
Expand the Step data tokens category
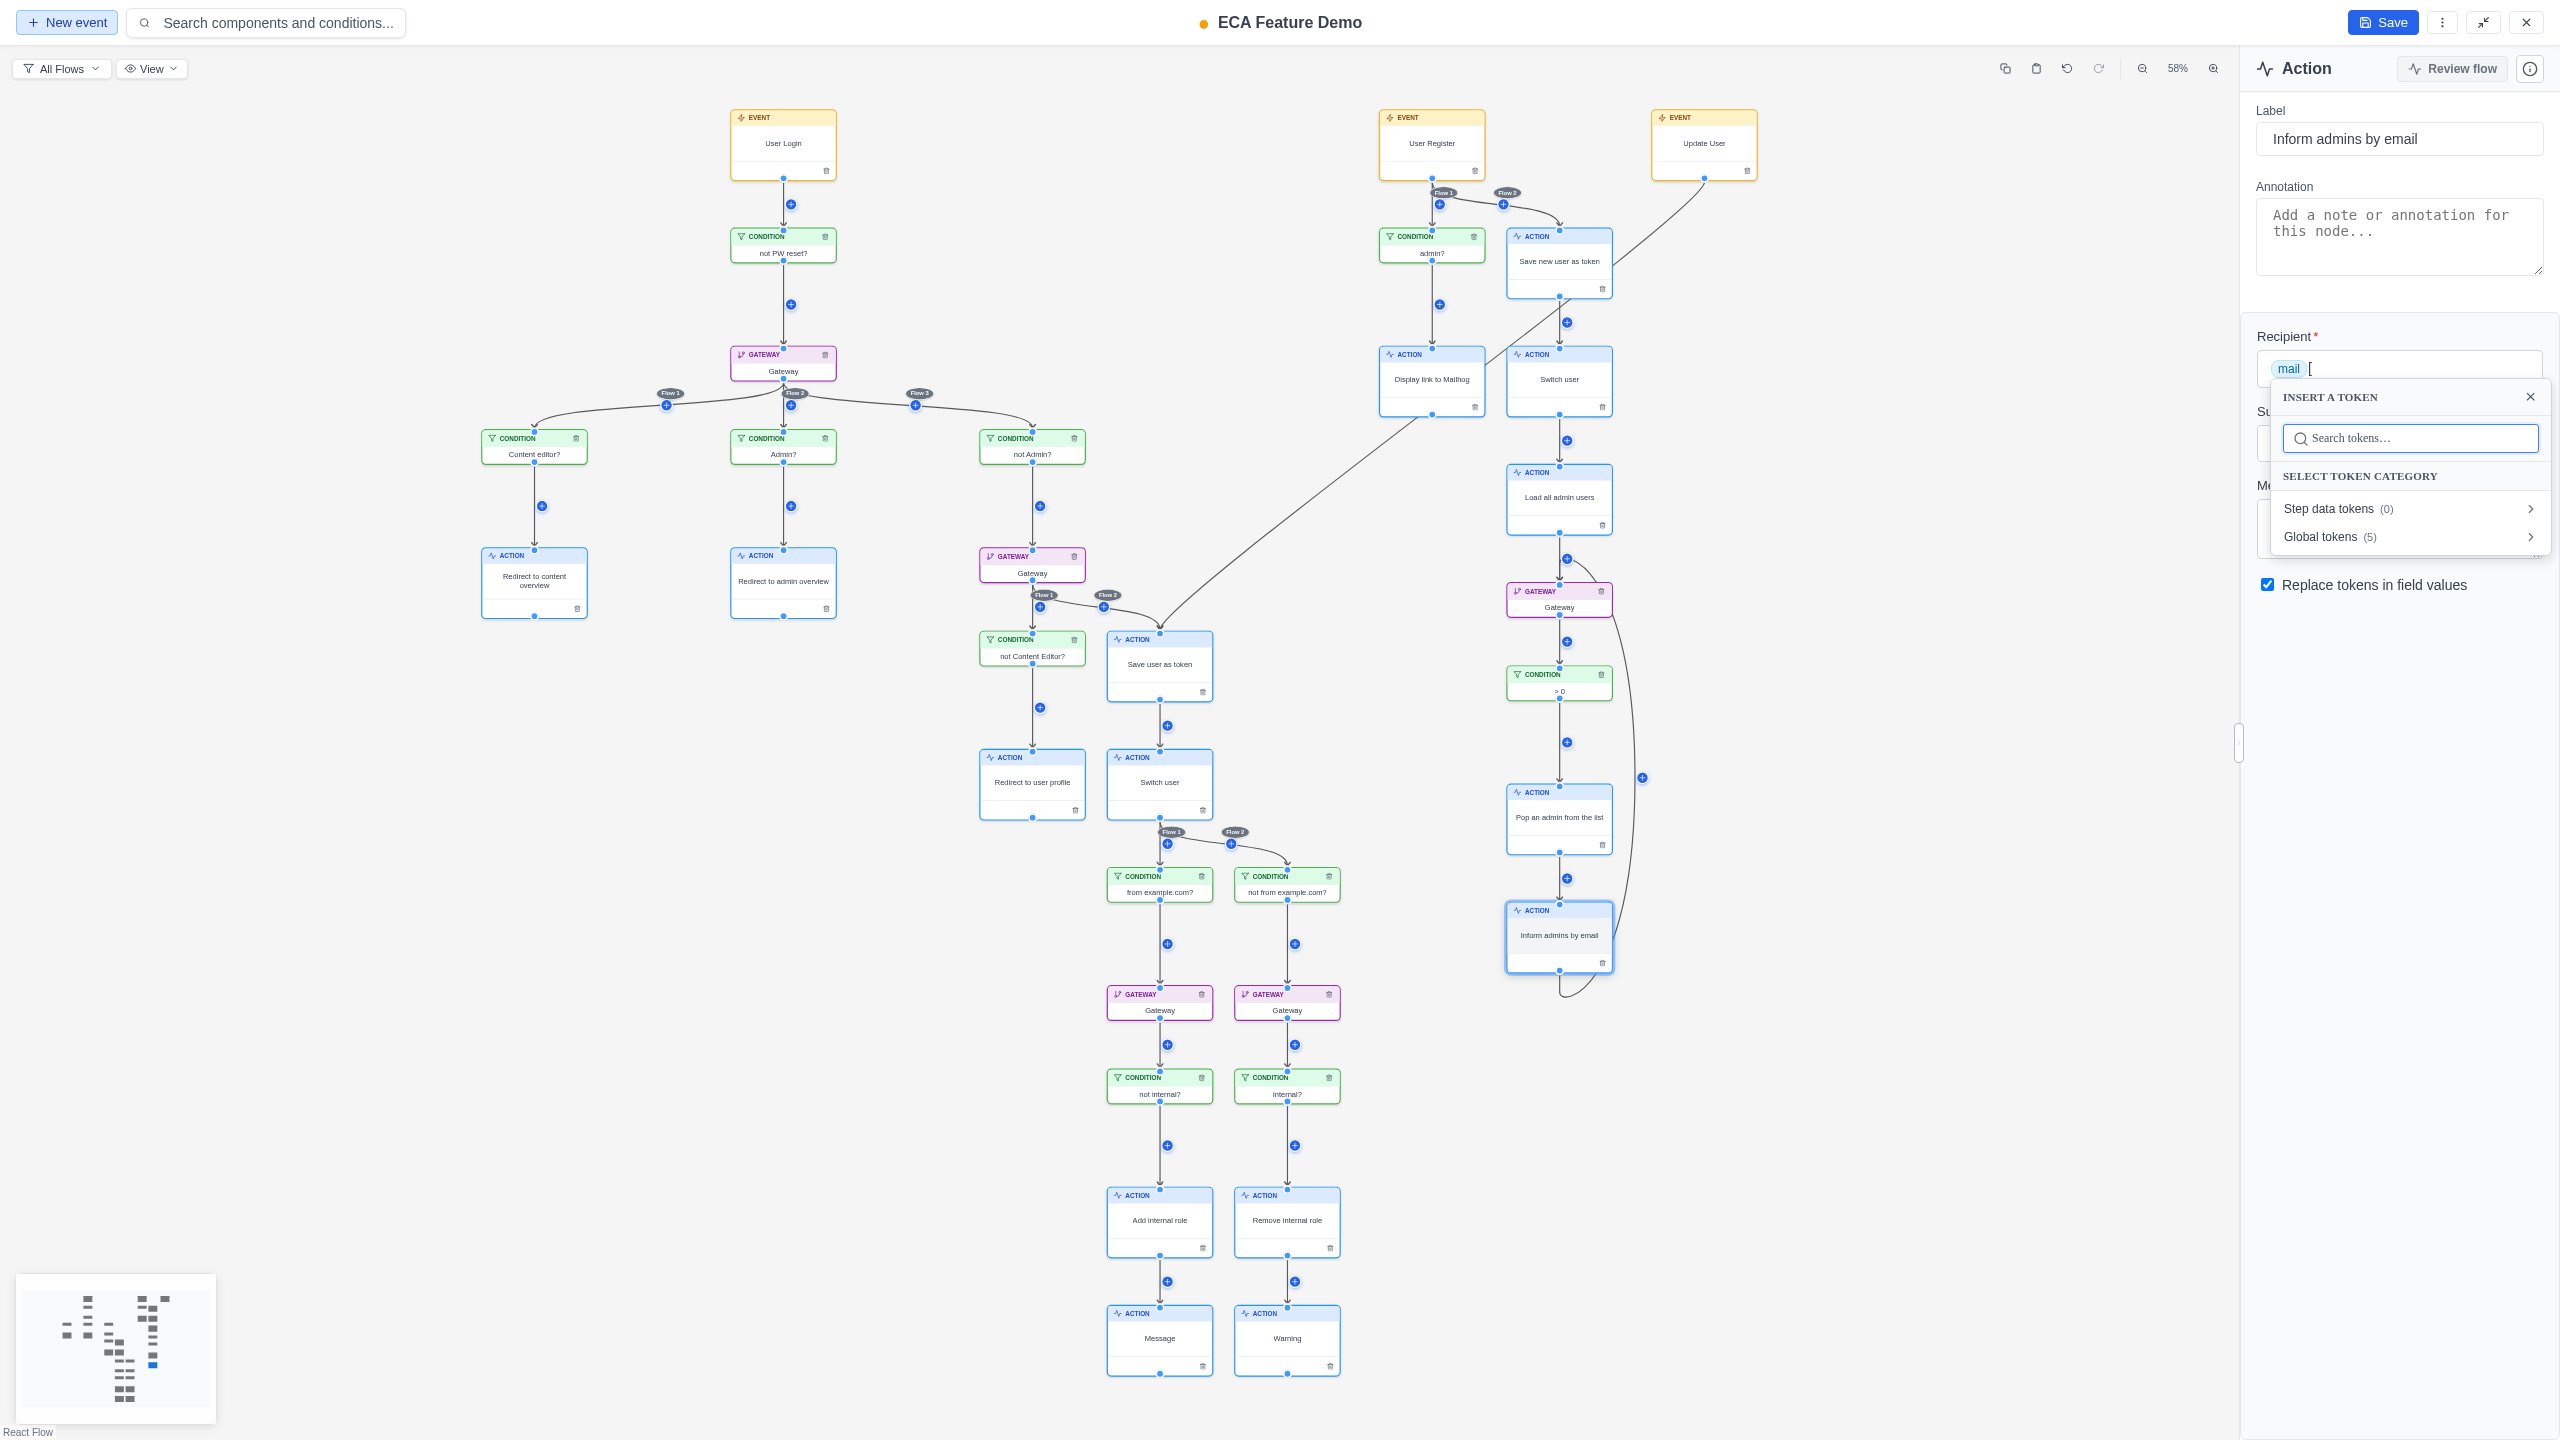click(x=2410, y=509)
